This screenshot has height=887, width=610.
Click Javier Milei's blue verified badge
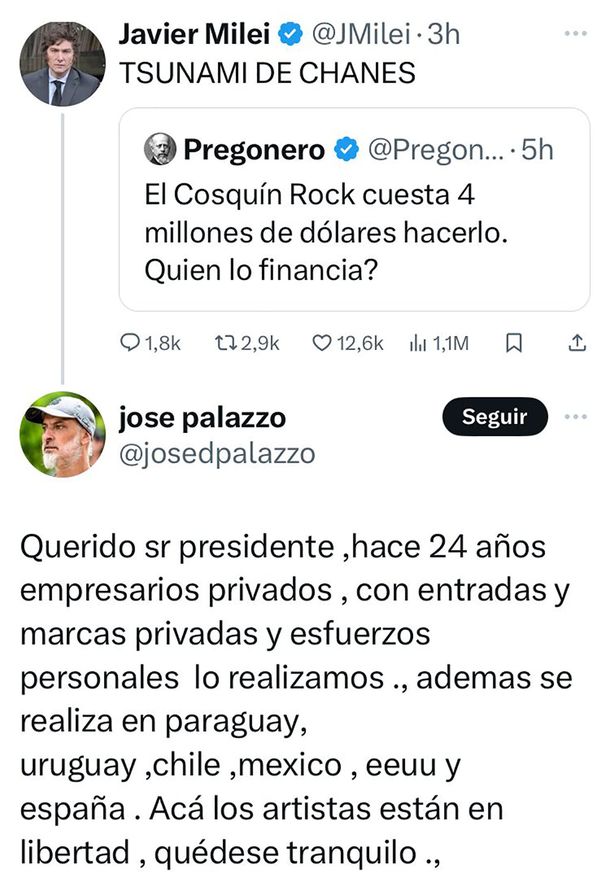coord(289,34)
